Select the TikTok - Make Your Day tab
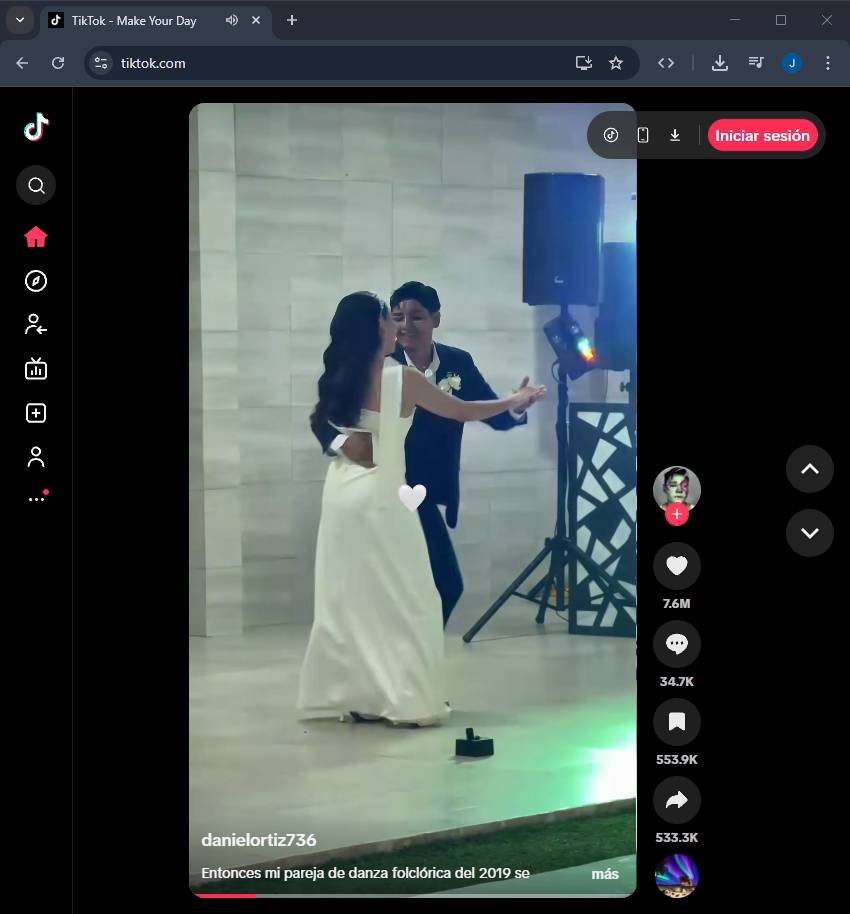Image resolution: width=850 pixels, height=914 pixels. pyautogui.click(x=134, y=21)
